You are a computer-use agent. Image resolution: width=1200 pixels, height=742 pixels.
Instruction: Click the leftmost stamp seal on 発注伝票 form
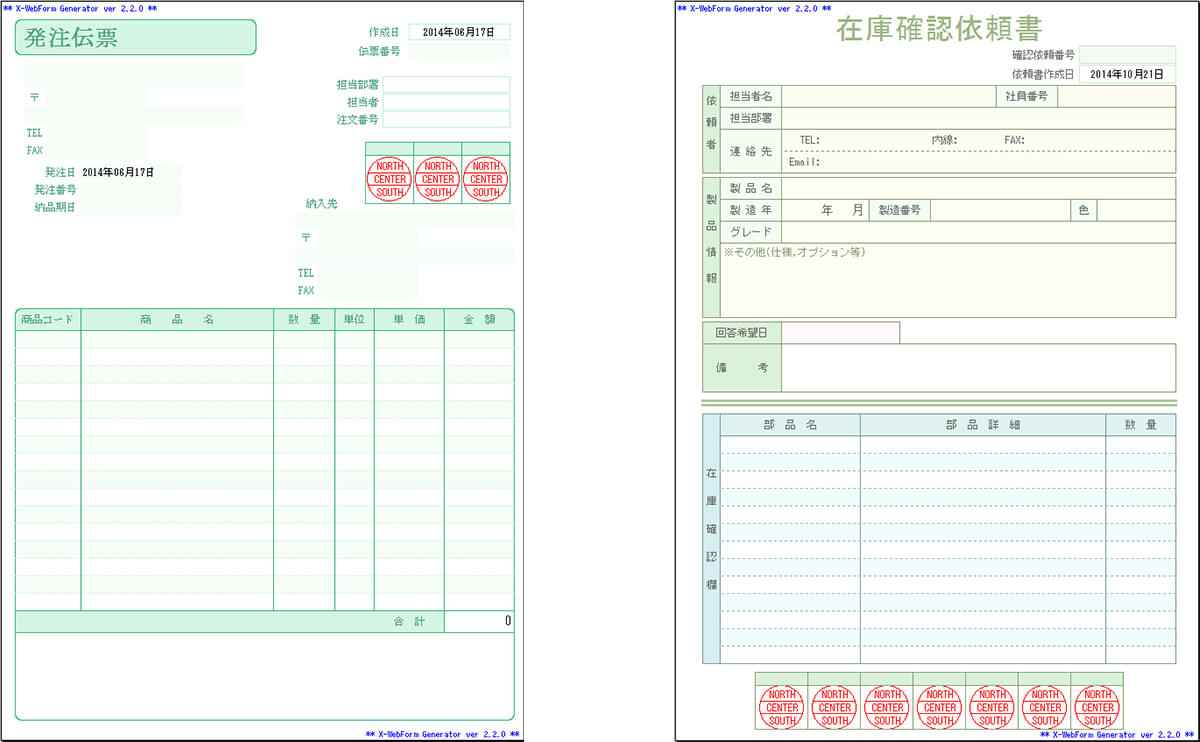click(x=389, y=180)
